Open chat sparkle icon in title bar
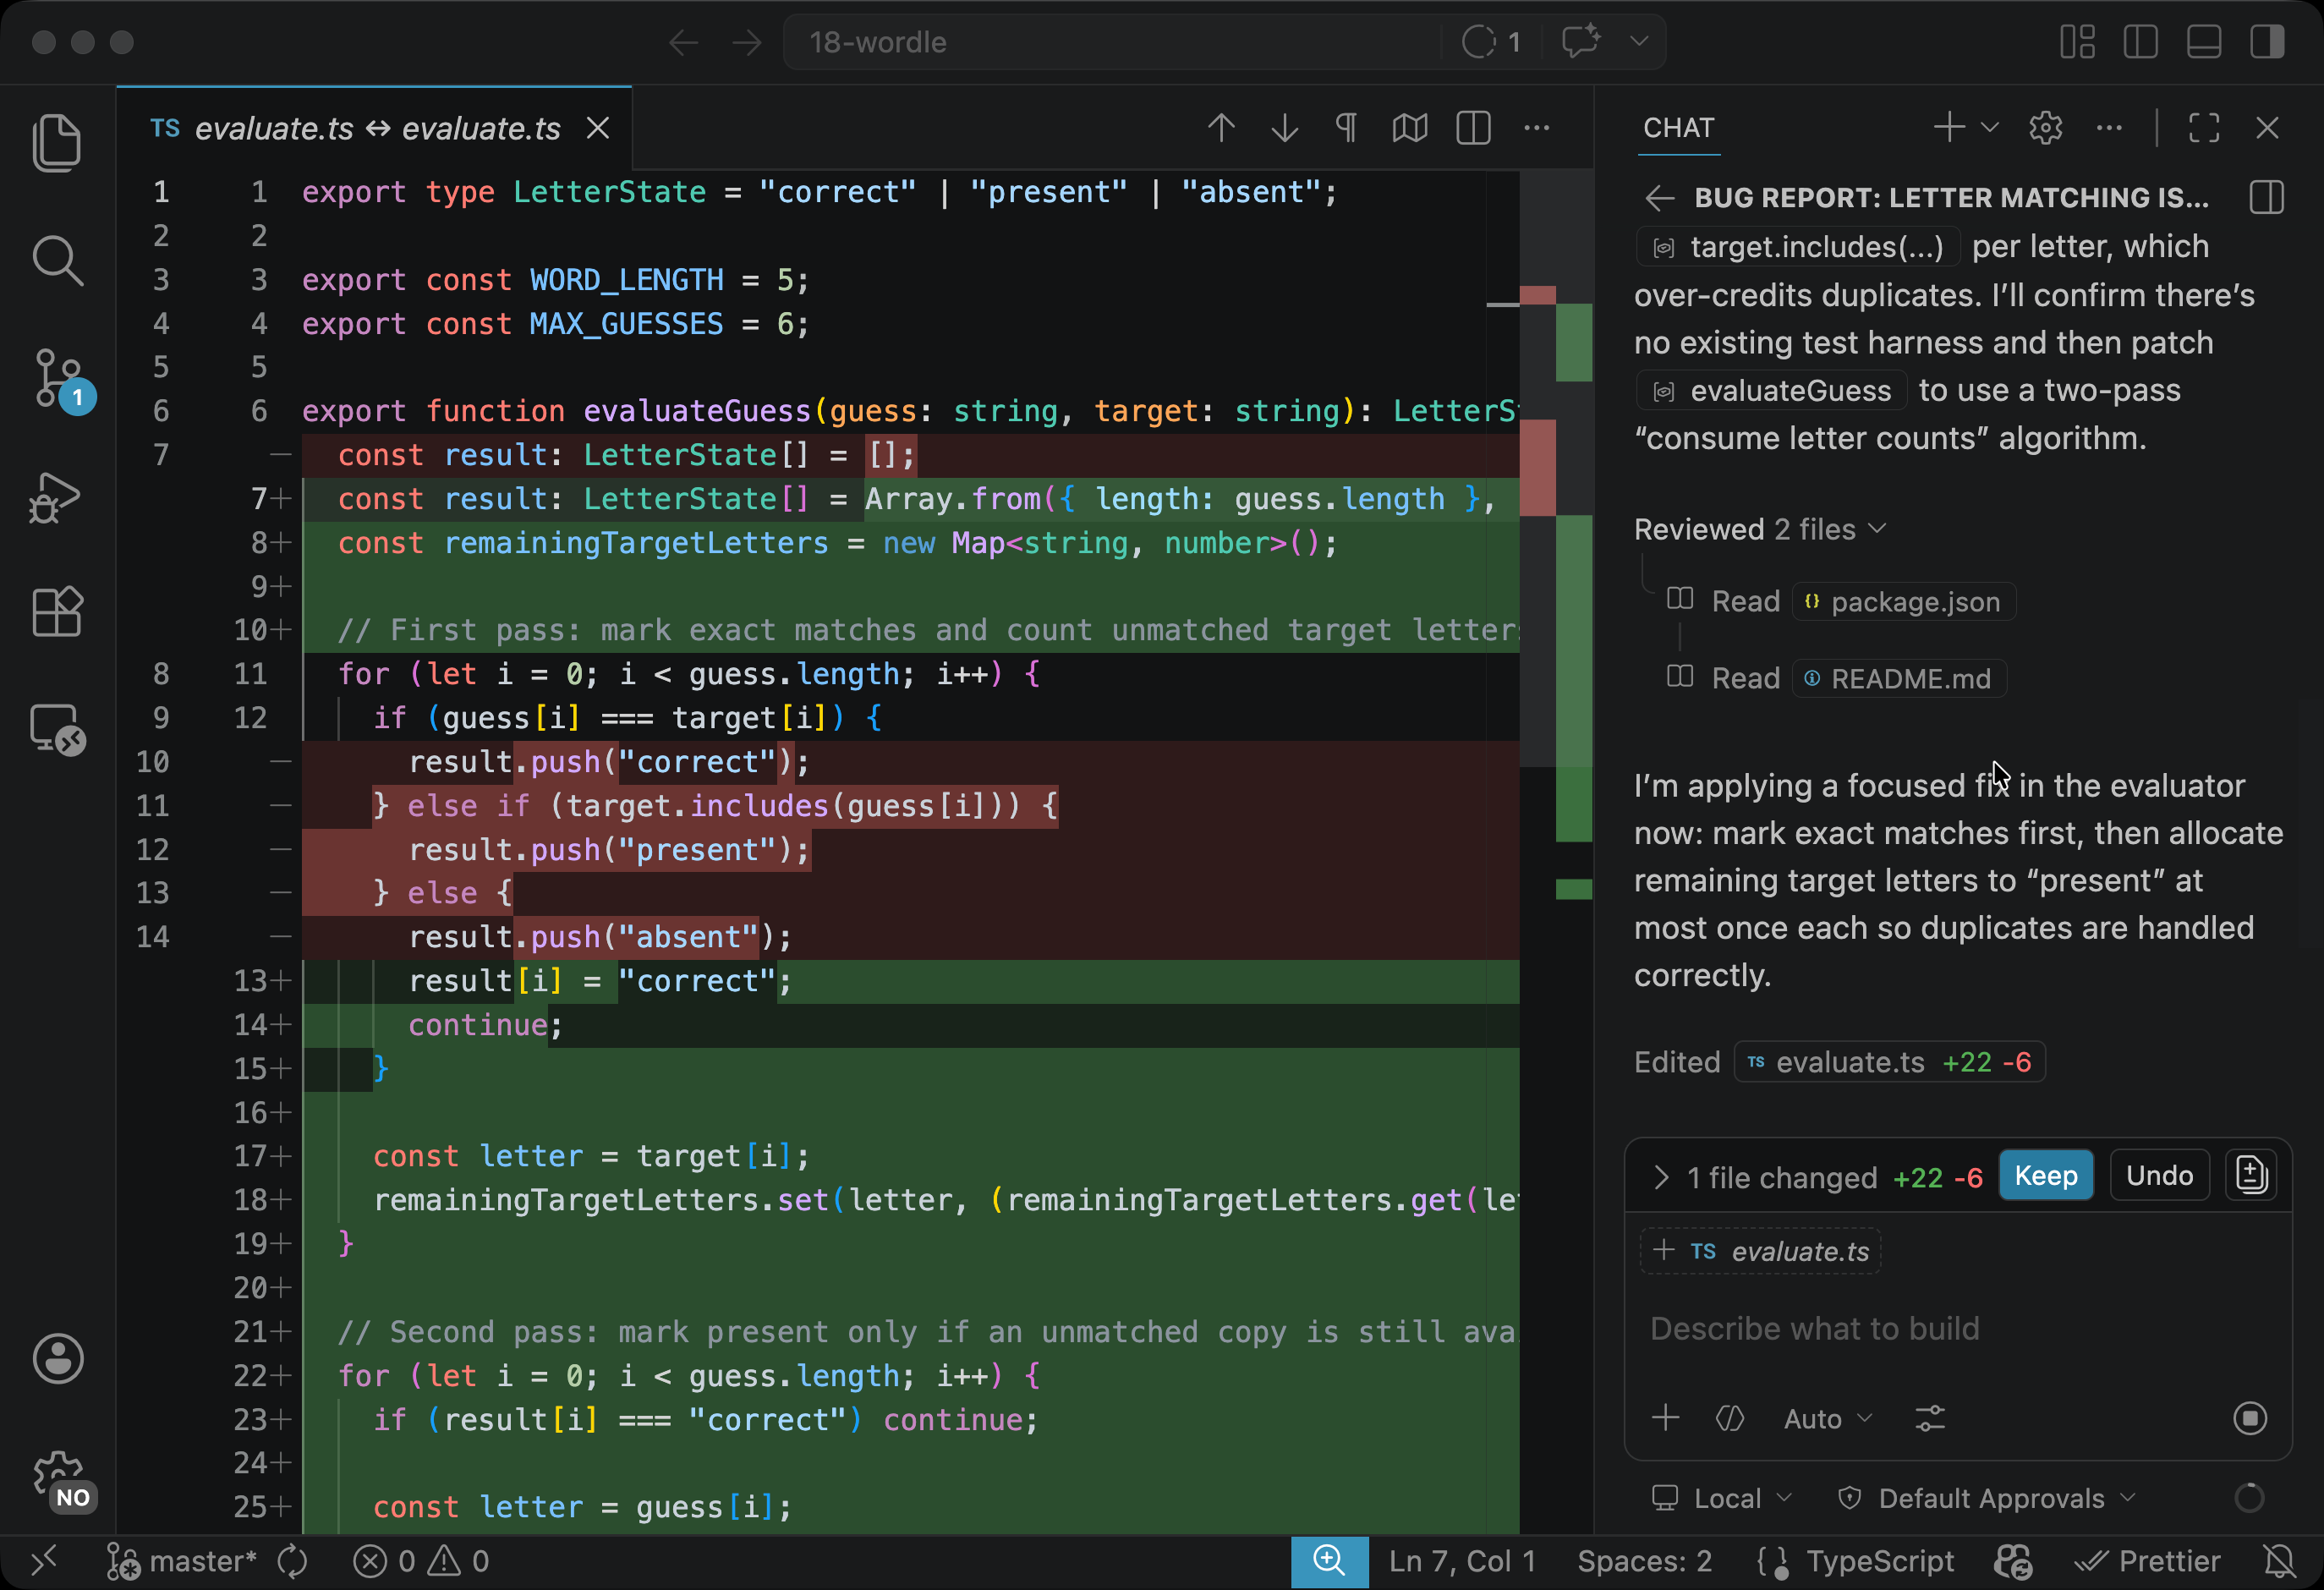 [1581, 42]
